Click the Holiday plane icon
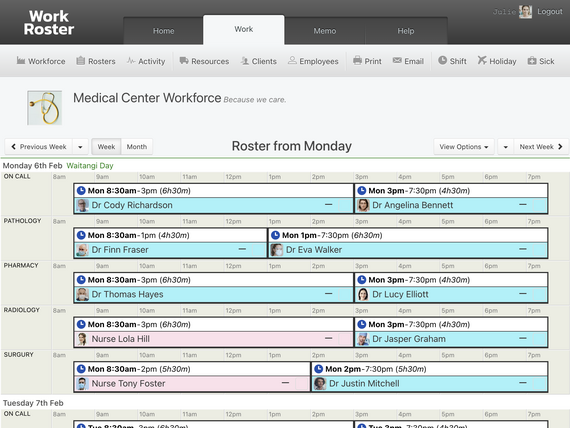The height and width of the screenshot is (428, 570). [482, 60]
